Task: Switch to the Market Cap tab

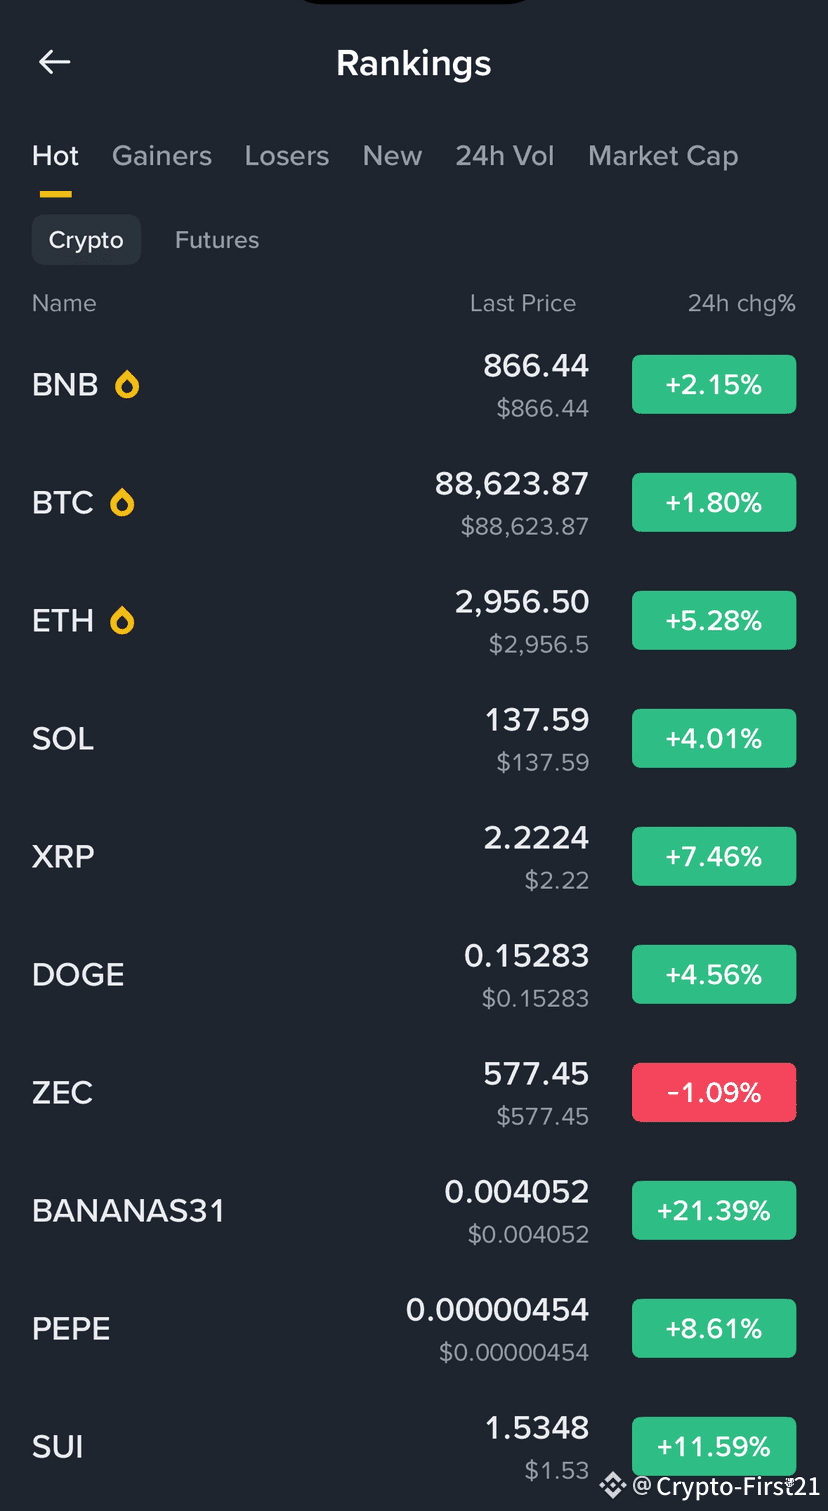Action: pos(663,156)
